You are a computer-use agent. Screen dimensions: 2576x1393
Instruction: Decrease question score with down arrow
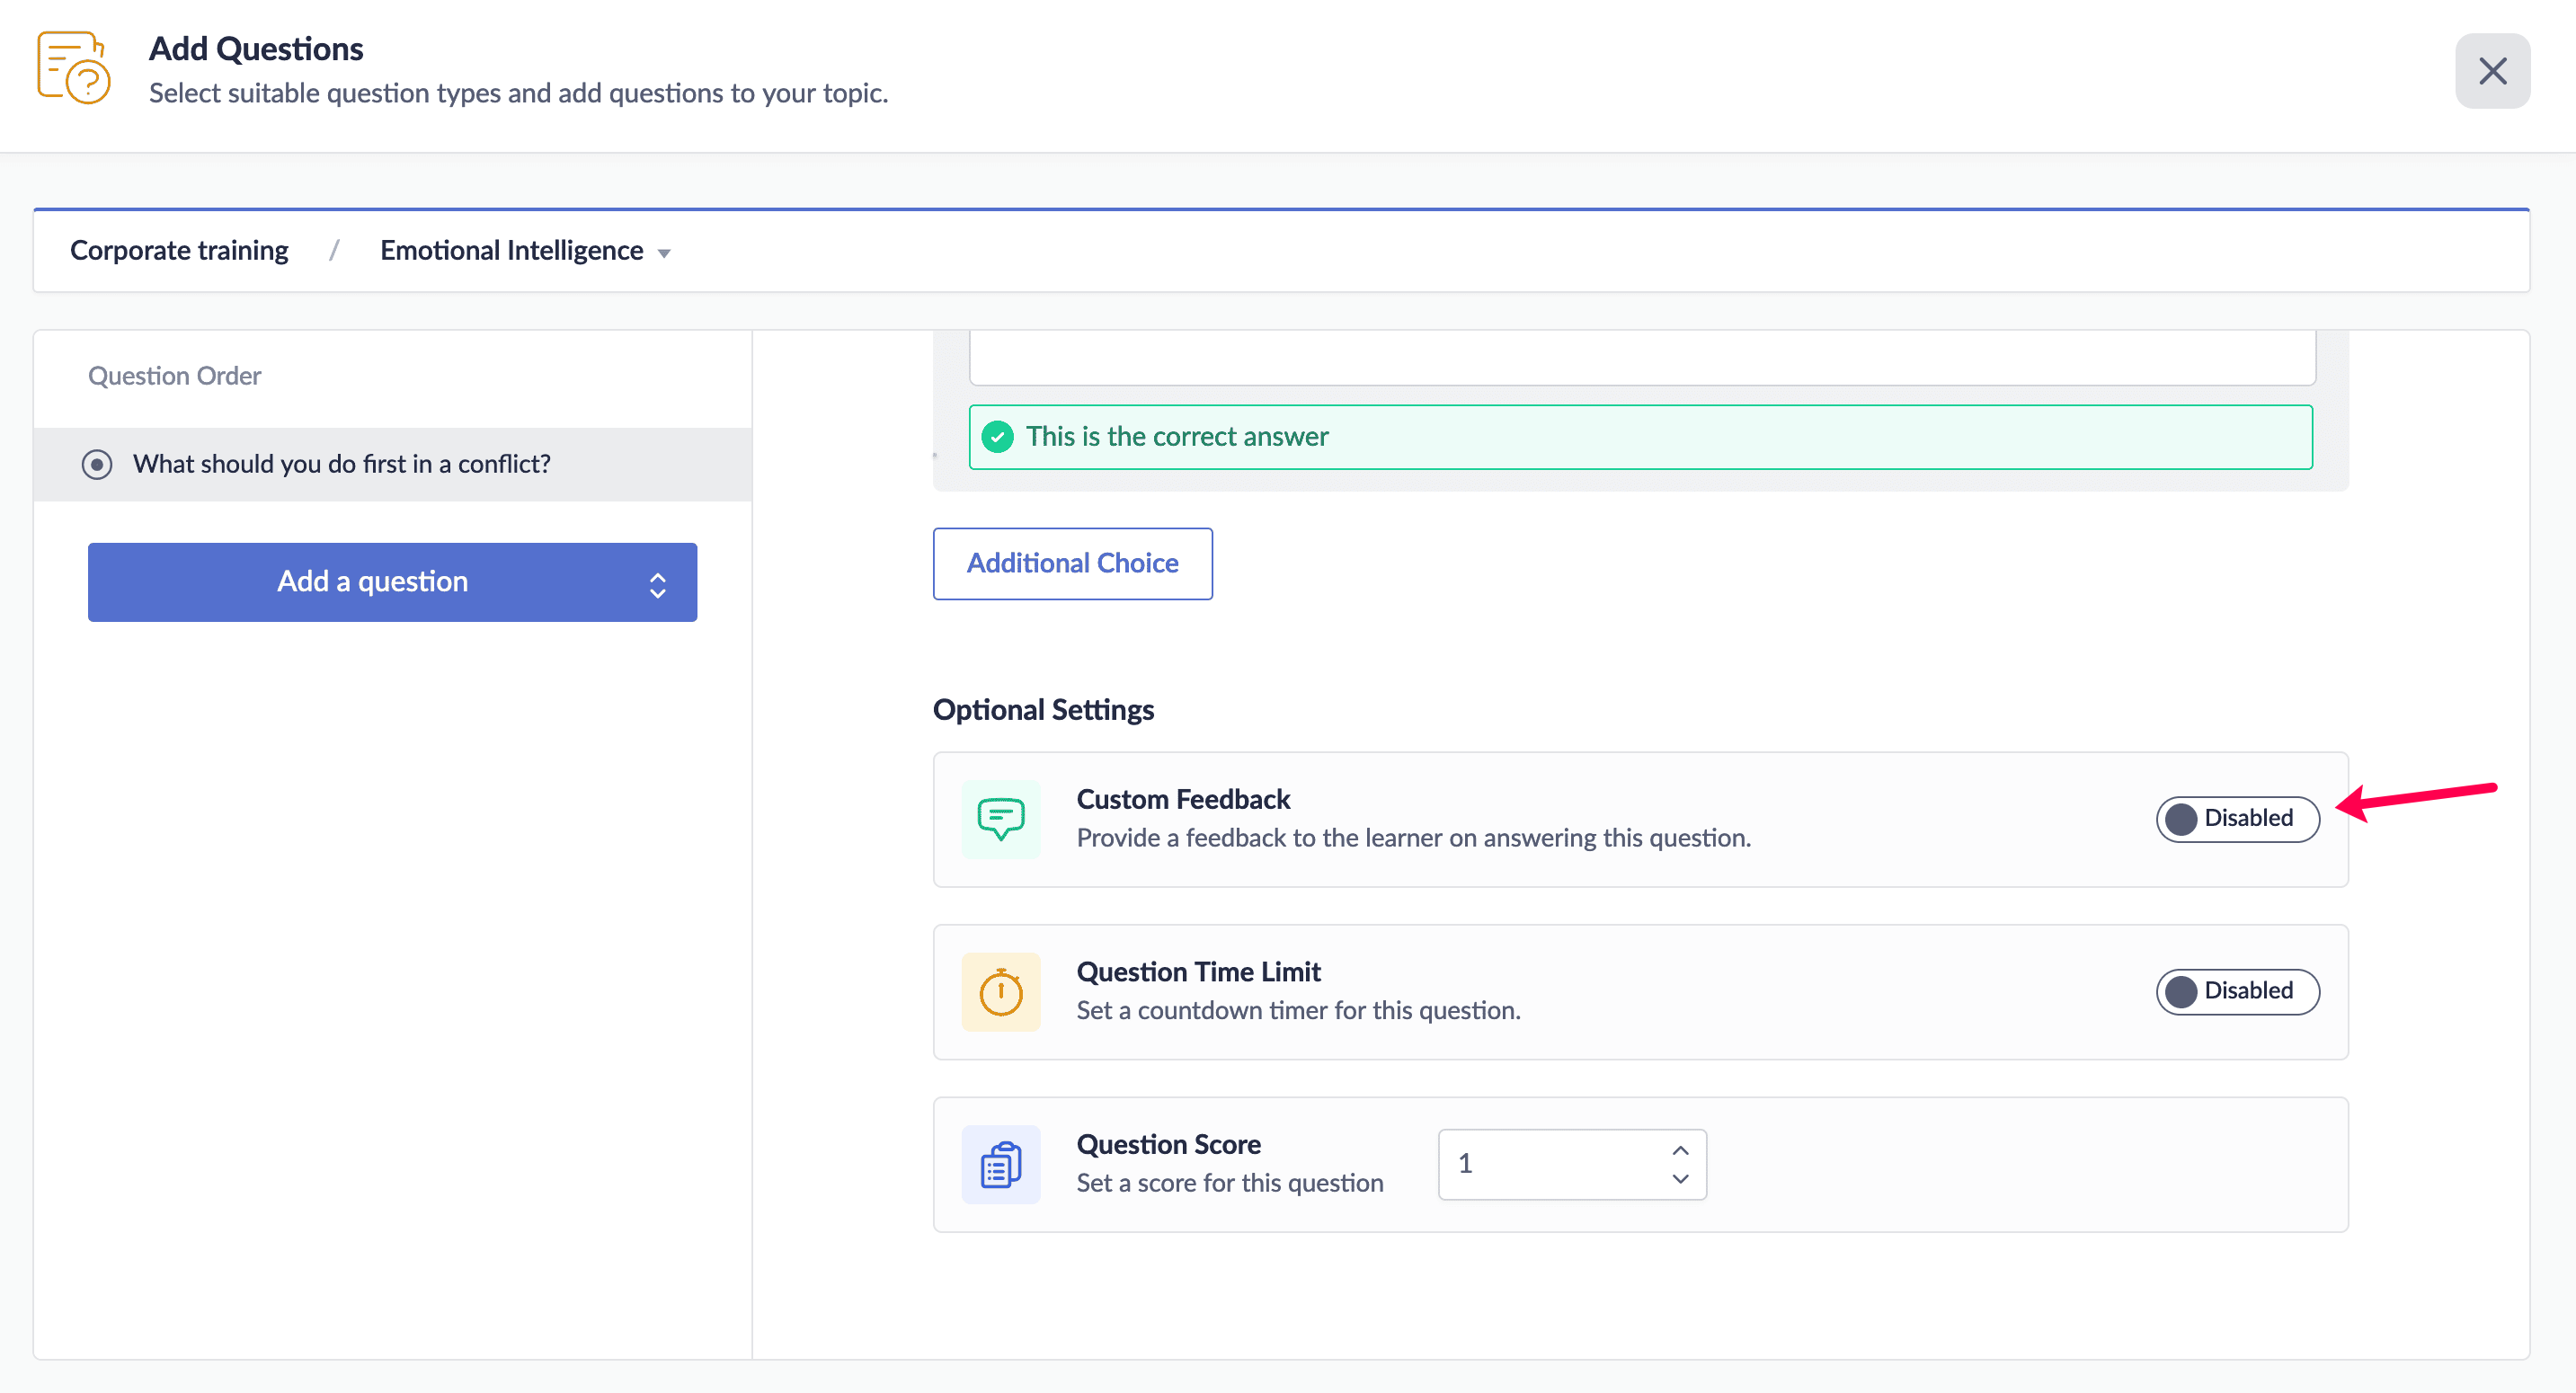[1680, 1179]
